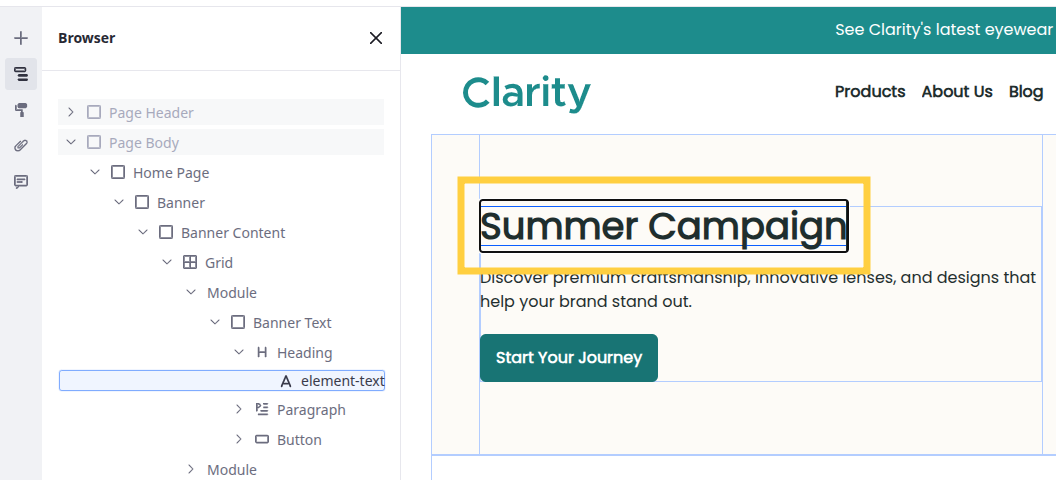The image size is (1056, 480).
Task: Click the Paragraph icon in tree
Action: pos(262,410)
